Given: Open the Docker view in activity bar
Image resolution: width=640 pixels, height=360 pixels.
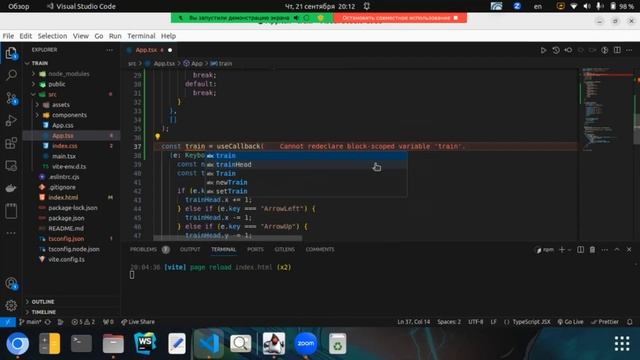Looking at the screenshot, I should (x=11, y=188).
